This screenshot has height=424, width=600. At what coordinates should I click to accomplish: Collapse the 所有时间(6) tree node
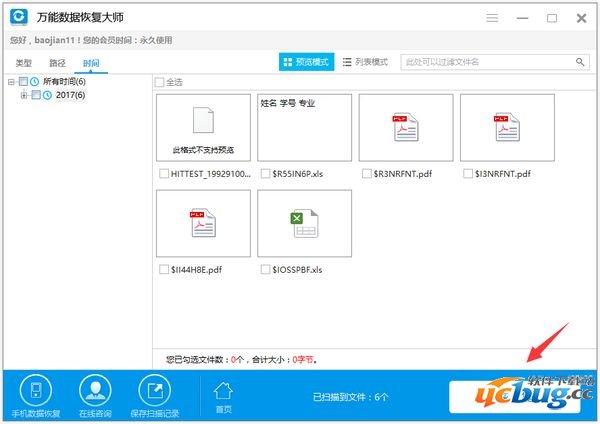pyautogui.click(x=11, y=82)
